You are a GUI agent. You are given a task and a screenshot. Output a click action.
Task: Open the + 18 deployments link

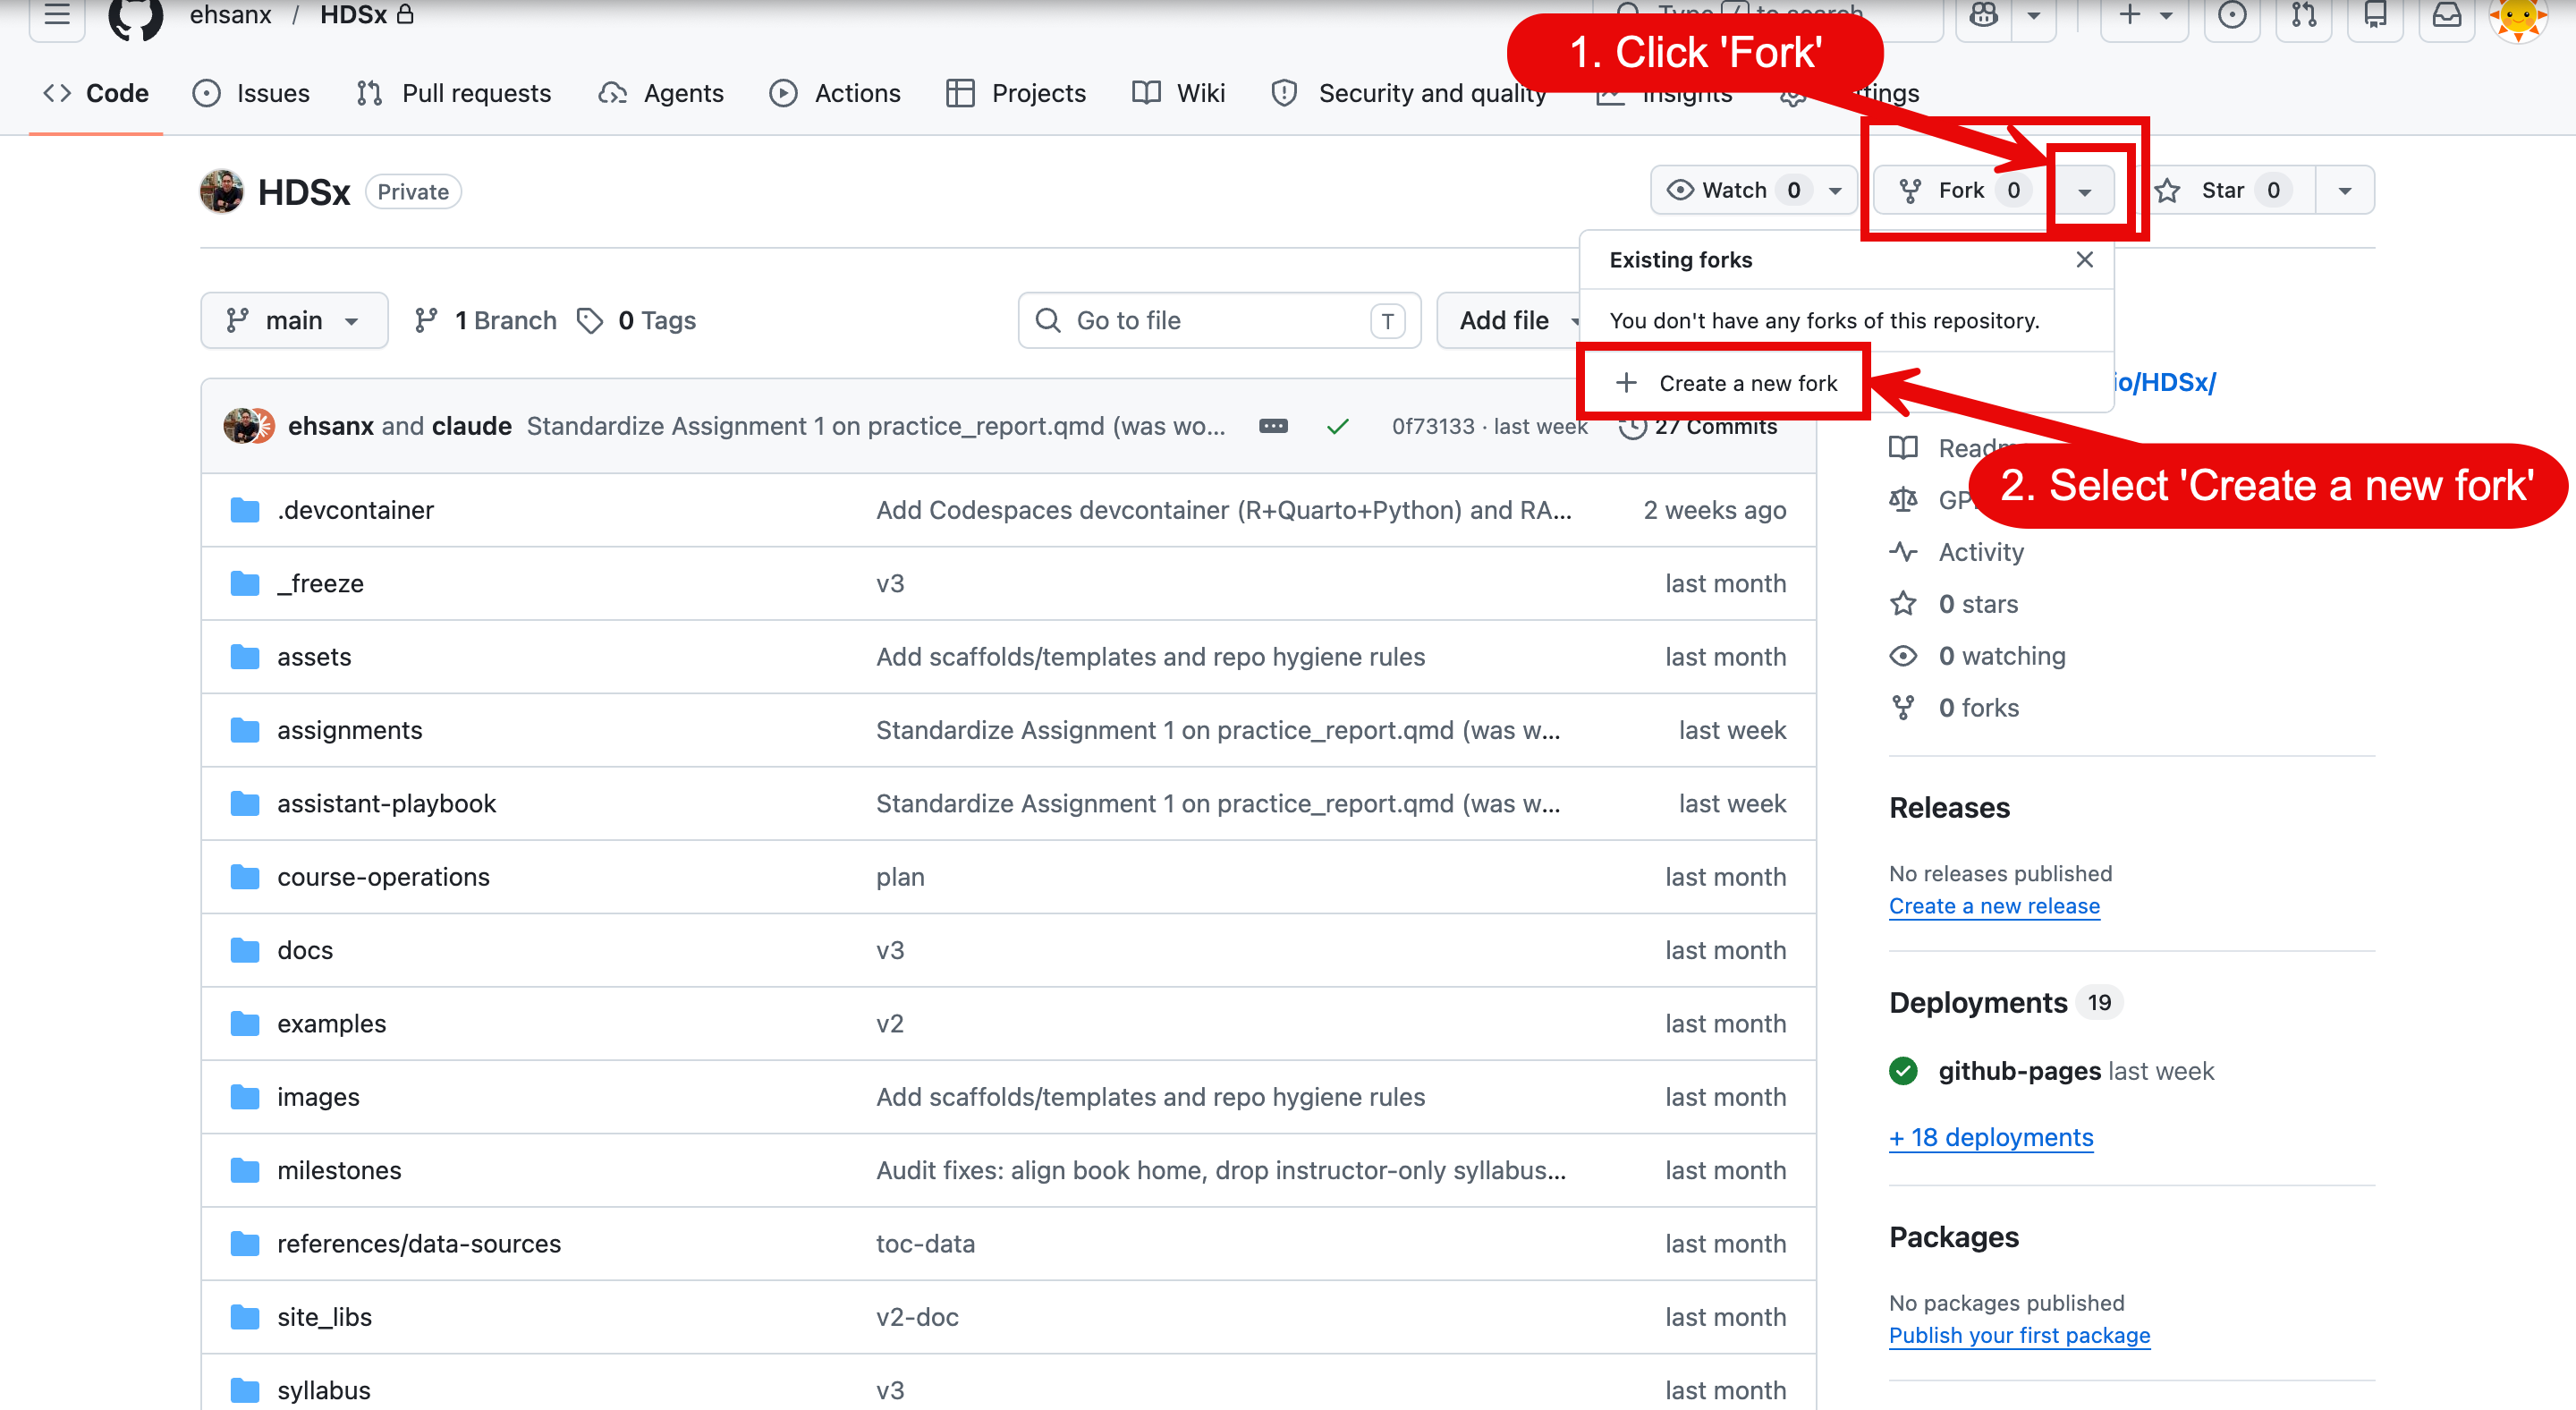pos(1991,1137)
